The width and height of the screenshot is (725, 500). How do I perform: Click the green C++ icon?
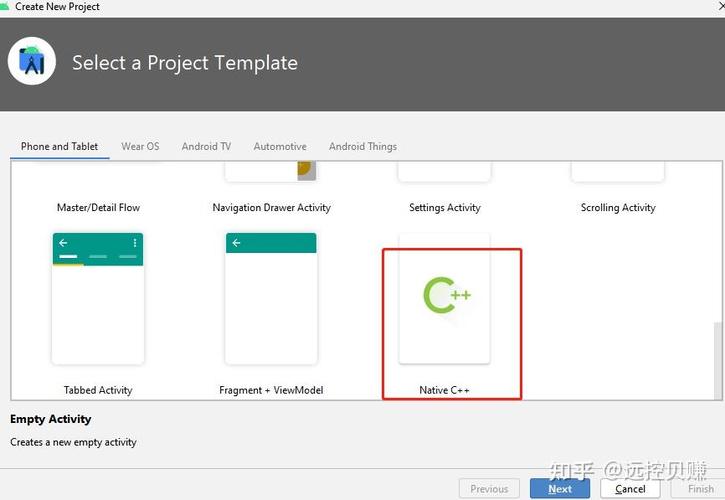click(x=447, y=295)
